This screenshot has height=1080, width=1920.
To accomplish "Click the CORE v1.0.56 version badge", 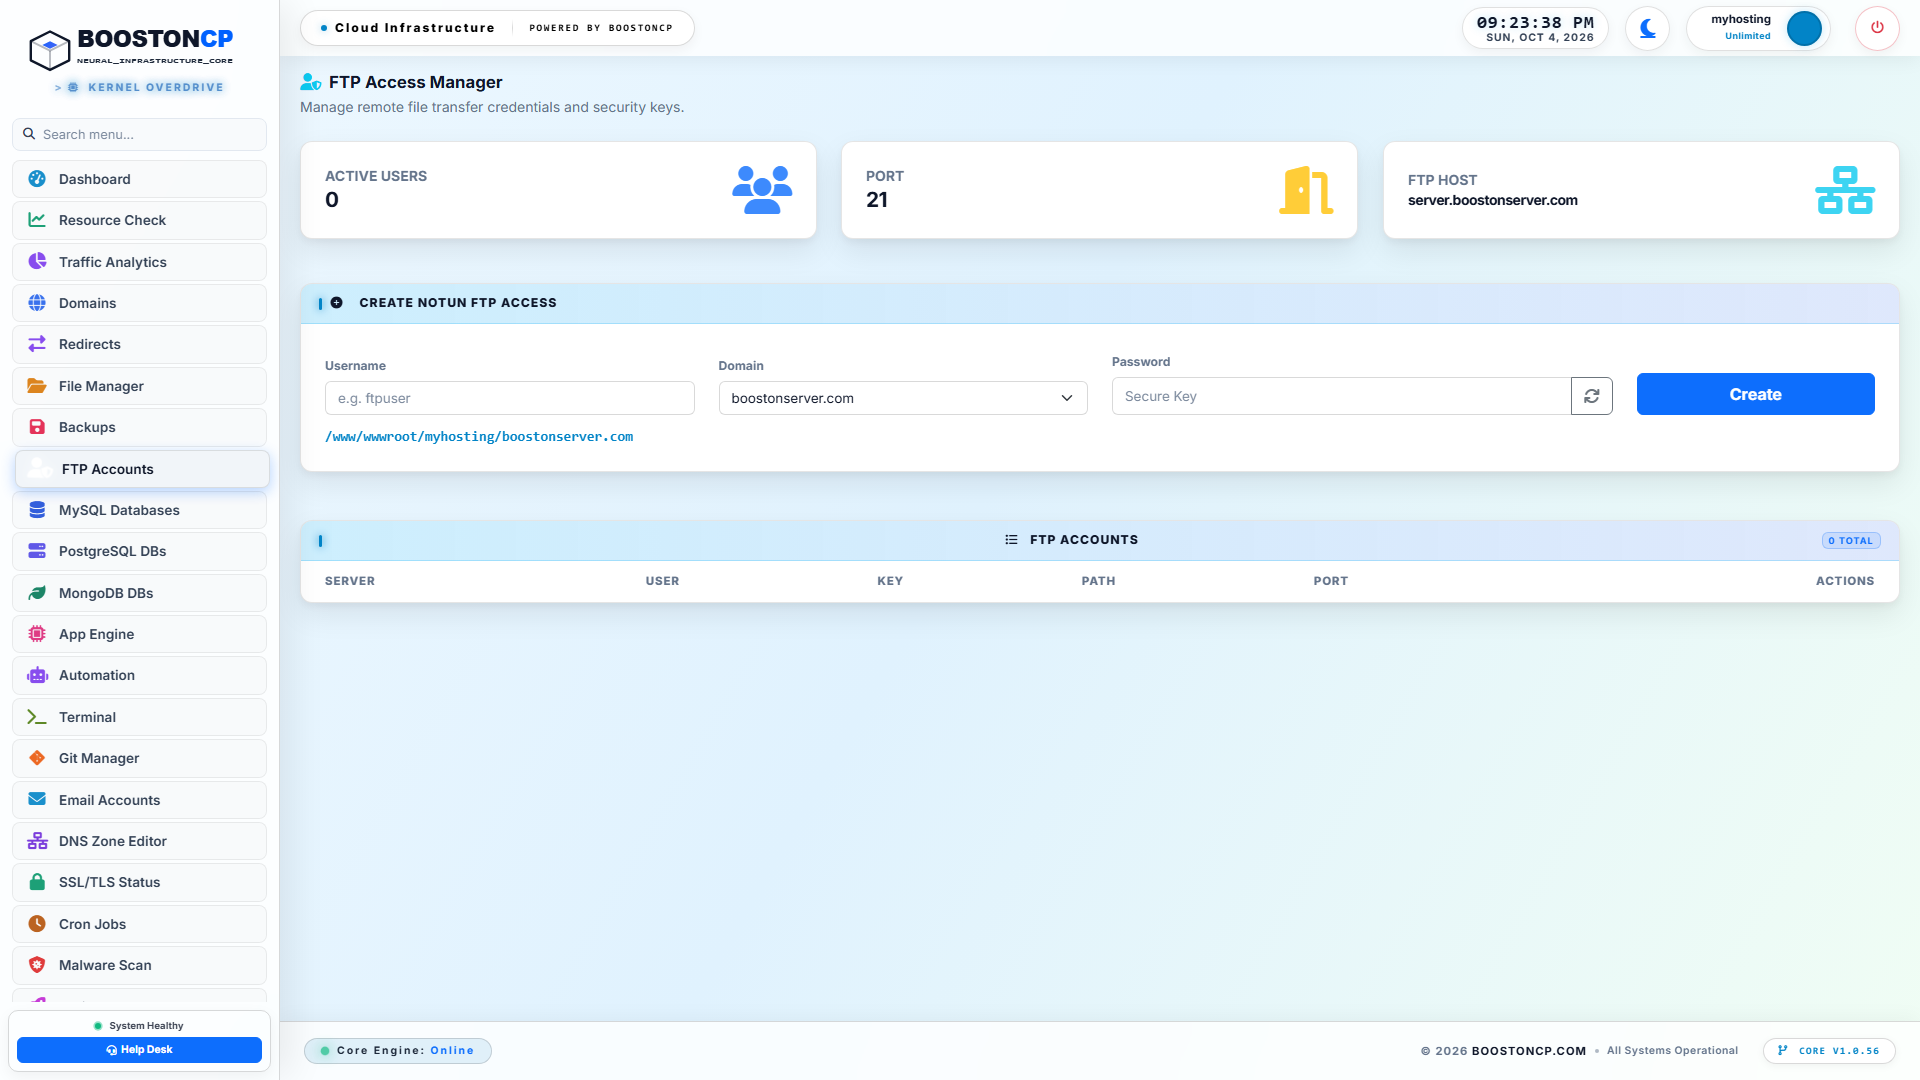I will [x=1829, y=1051].
